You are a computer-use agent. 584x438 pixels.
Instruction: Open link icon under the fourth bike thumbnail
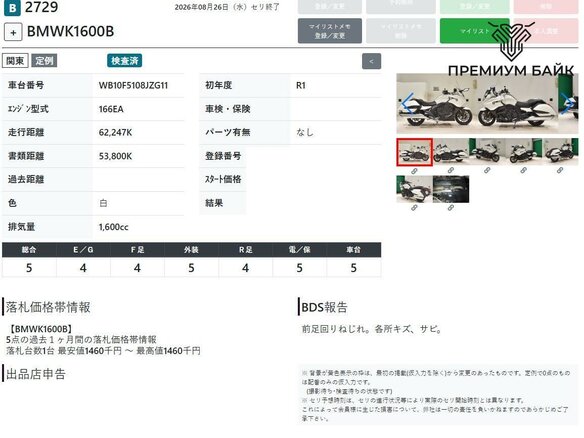pyautogui.click(x=524, y=171)
